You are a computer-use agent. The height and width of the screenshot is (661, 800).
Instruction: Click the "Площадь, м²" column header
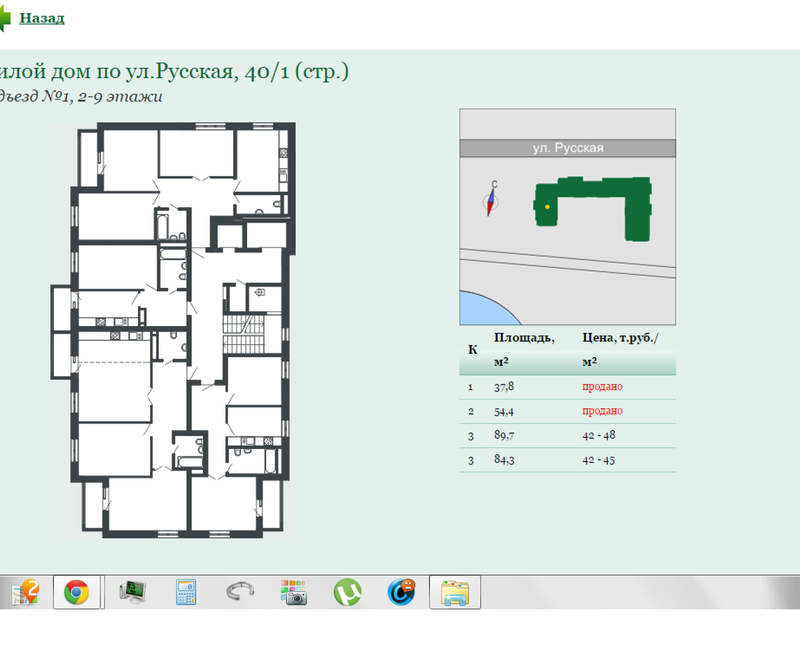click(x=523, y=349)
